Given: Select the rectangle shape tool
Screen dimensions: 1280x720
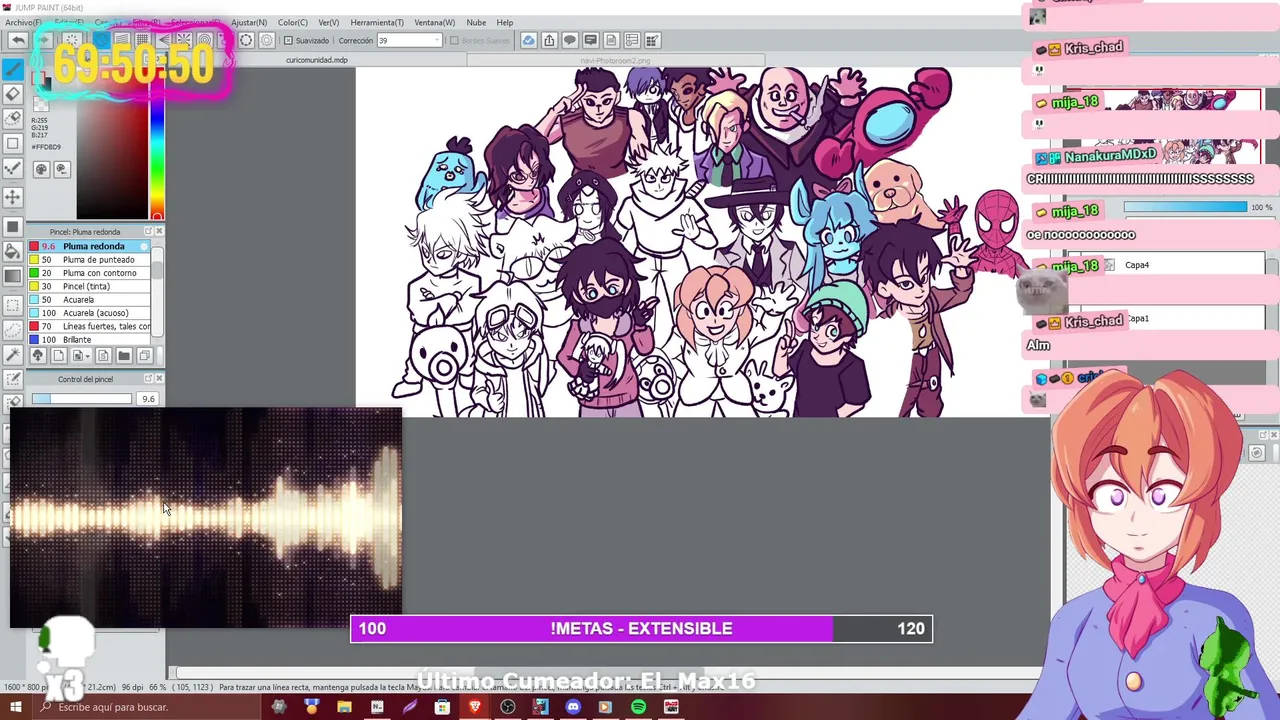Looking at the screenshot, I should tap(13, 144).
